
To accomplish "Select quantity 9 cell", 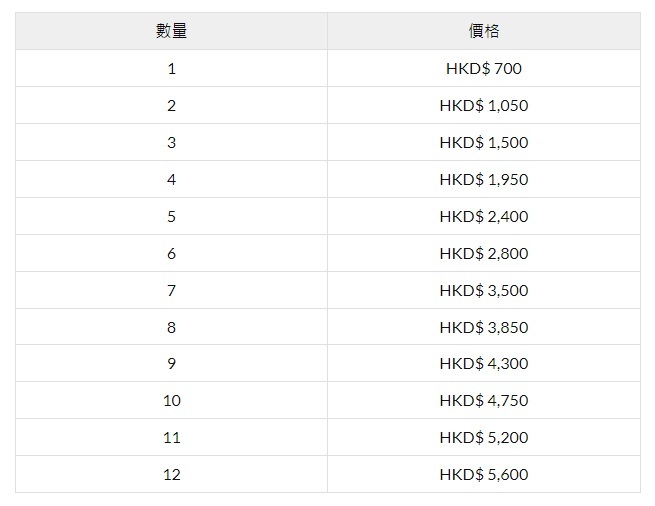I will coord(171,364).
